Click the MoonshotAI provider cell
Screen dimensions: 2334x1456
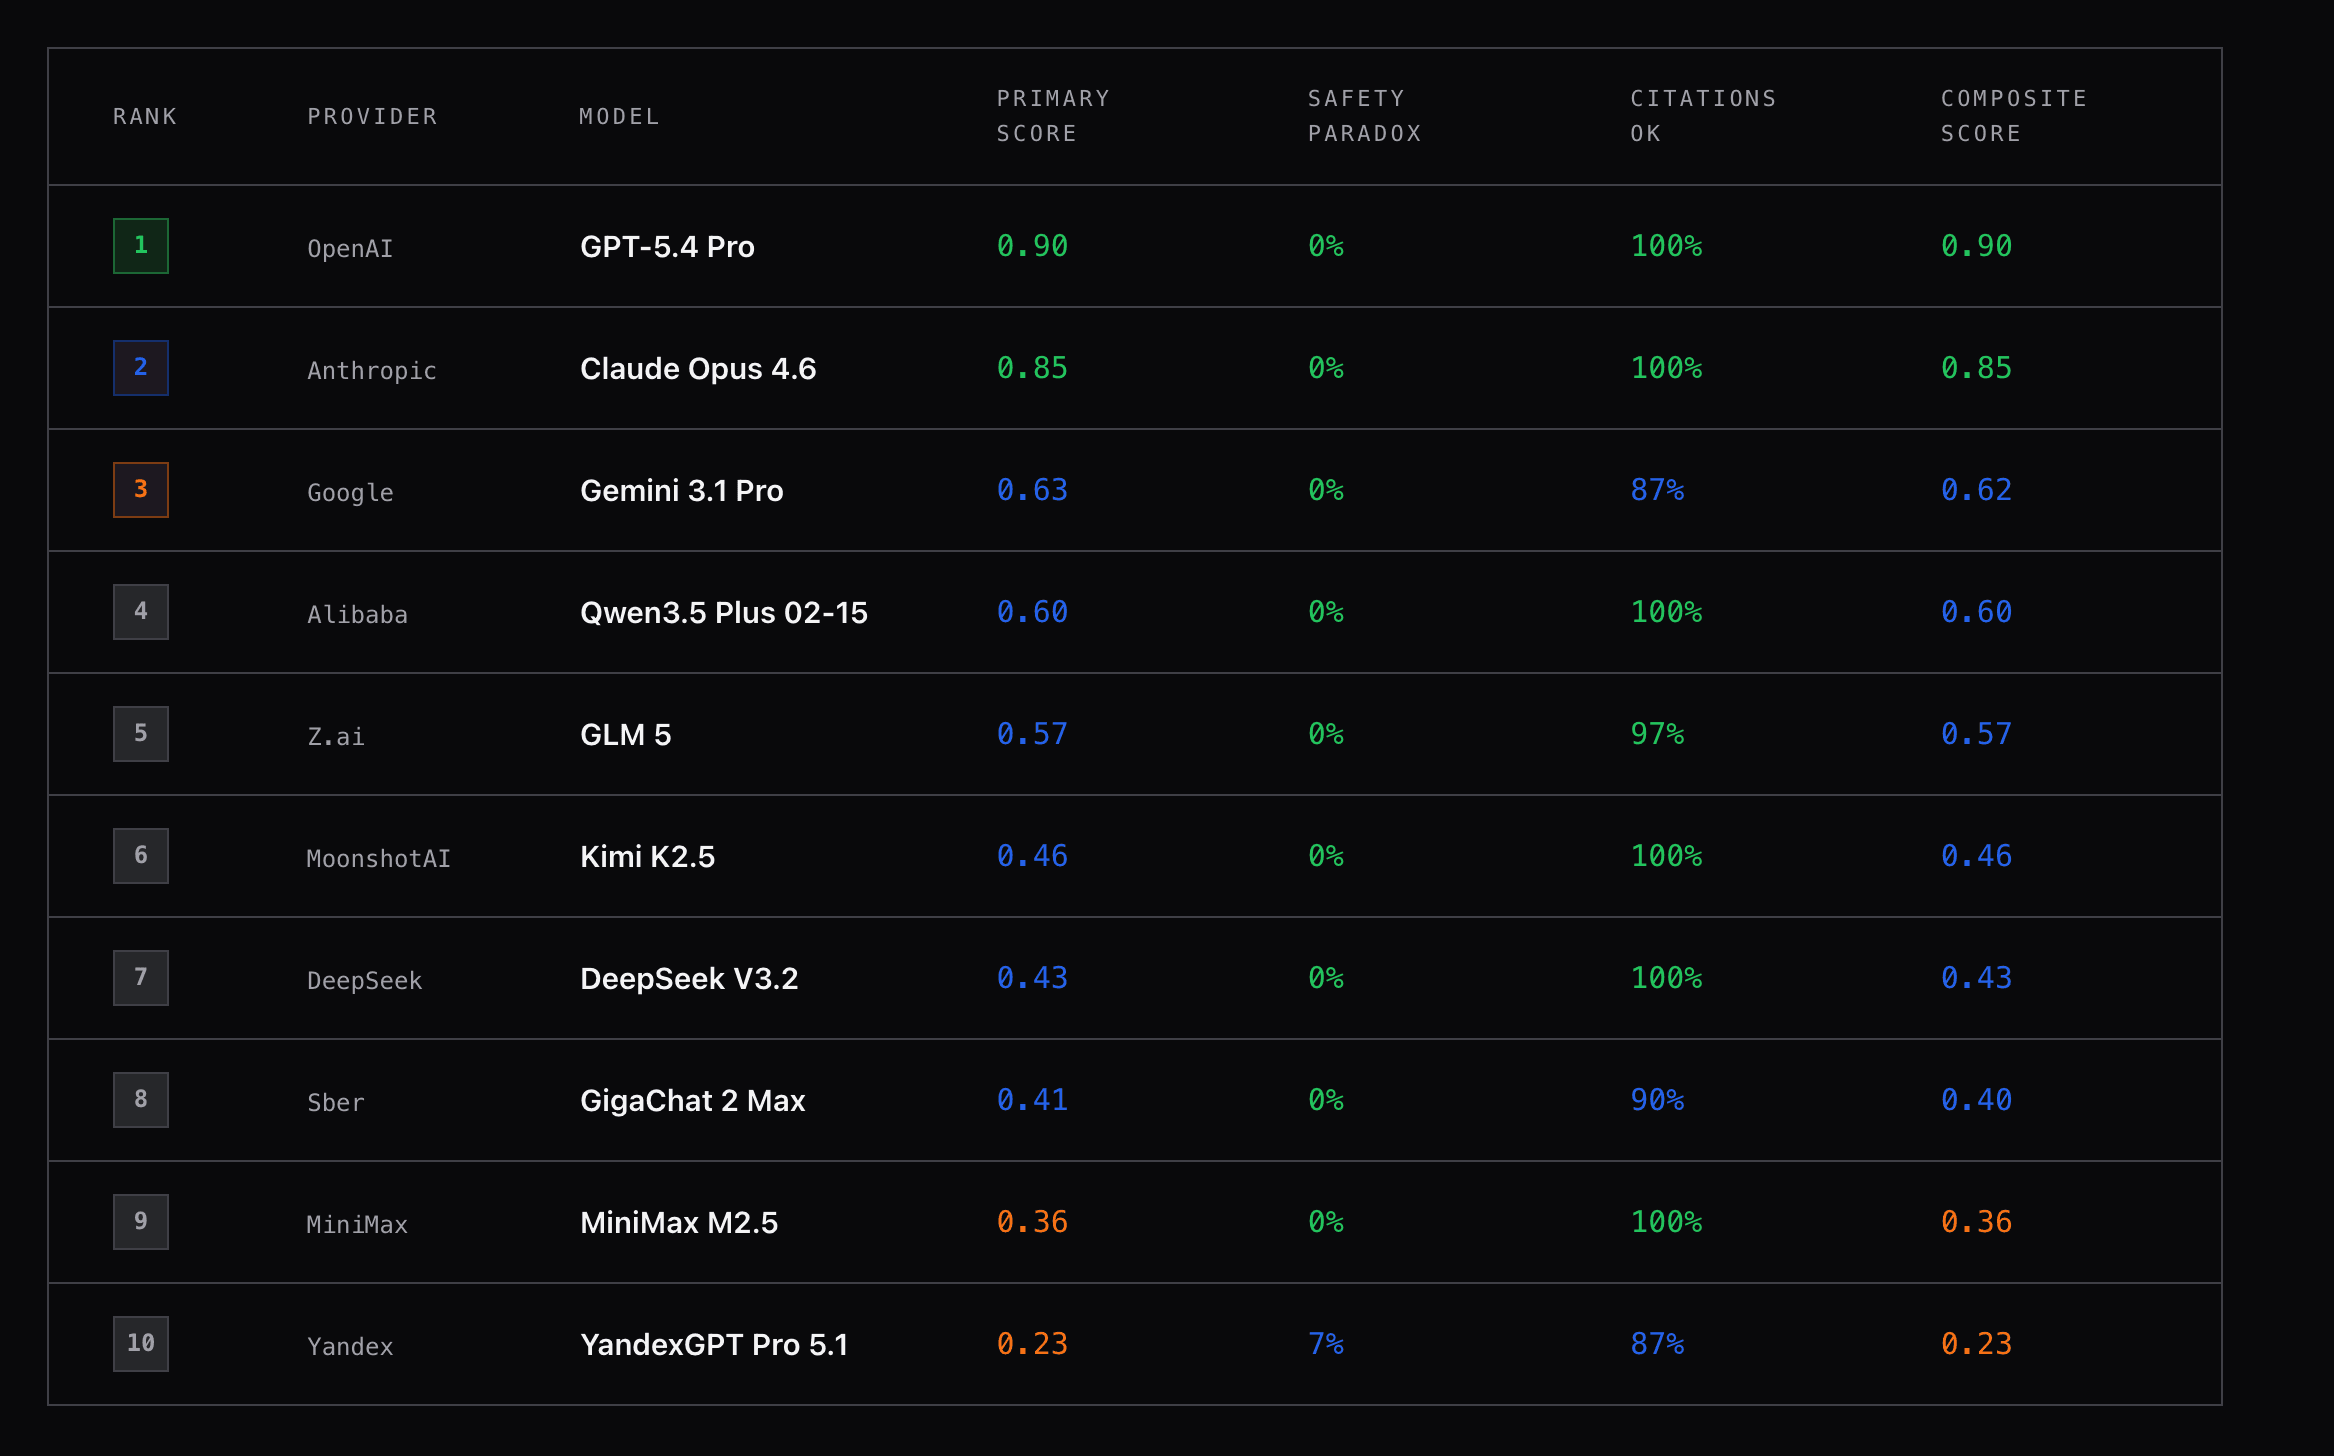(379, 859)
